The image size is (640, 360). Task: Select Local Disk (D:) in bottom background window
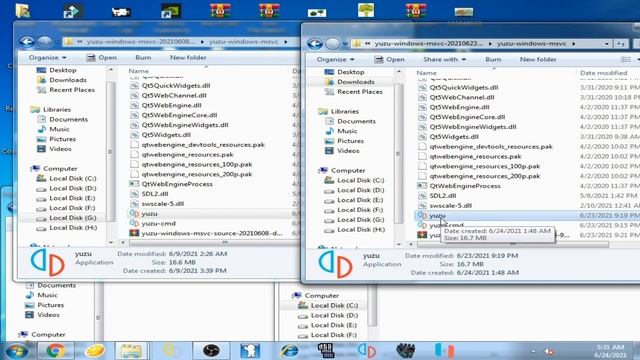[334, 315]
